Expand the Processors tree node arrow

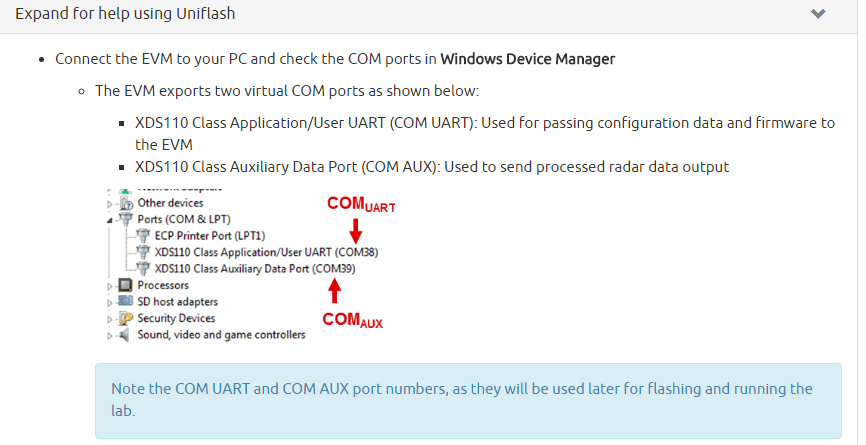(111, 286)
